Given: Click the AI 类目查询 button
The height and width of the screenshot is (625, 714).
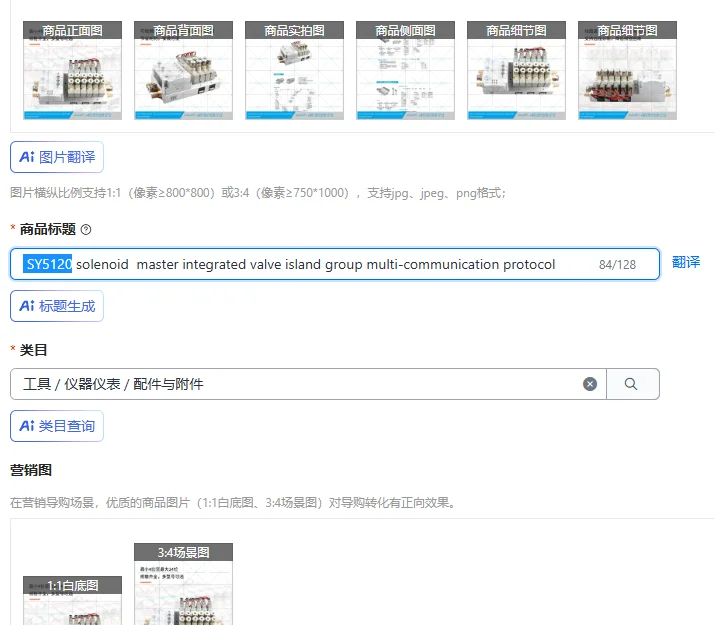Looking at the screenshot, I should click(x=57, y=426).
